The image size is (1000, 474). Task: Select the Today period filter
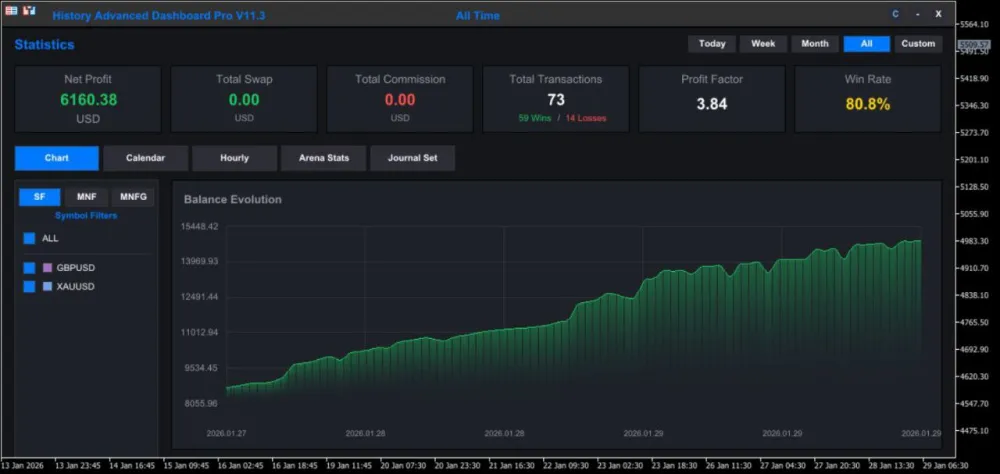coord(712,44)
